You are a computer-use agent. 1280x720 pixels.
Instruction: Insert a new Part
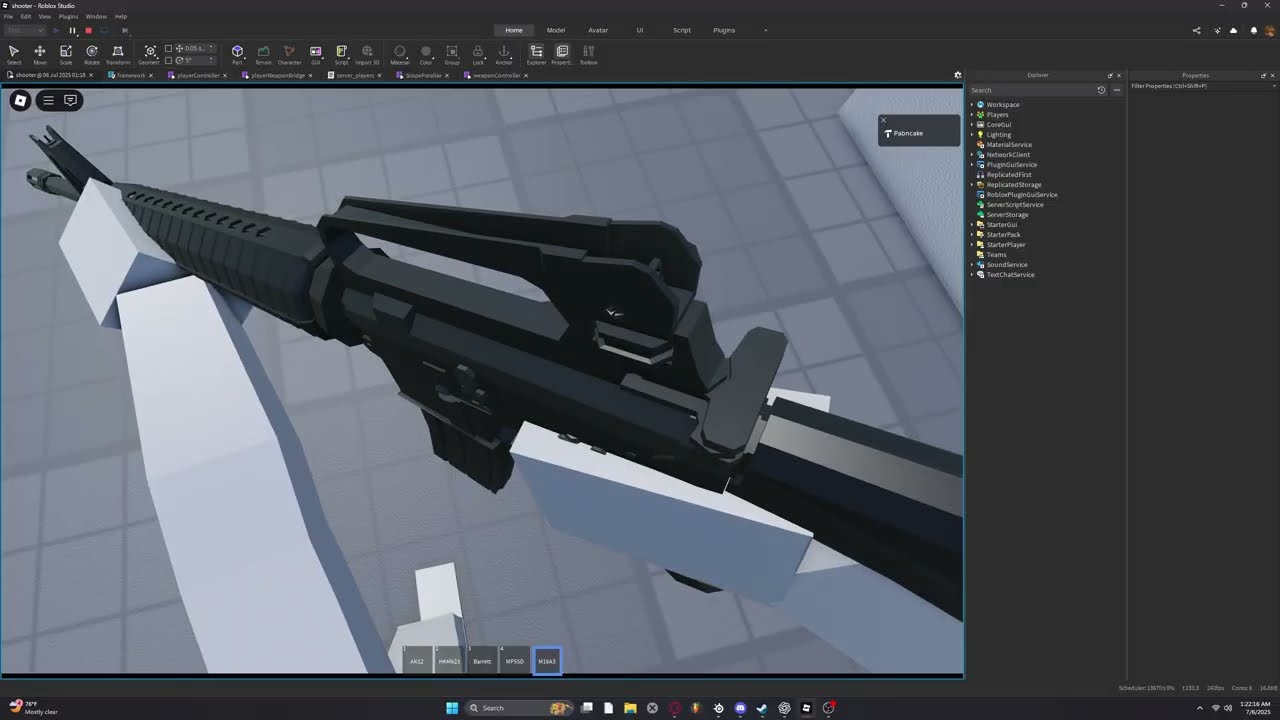pos(237,54)
